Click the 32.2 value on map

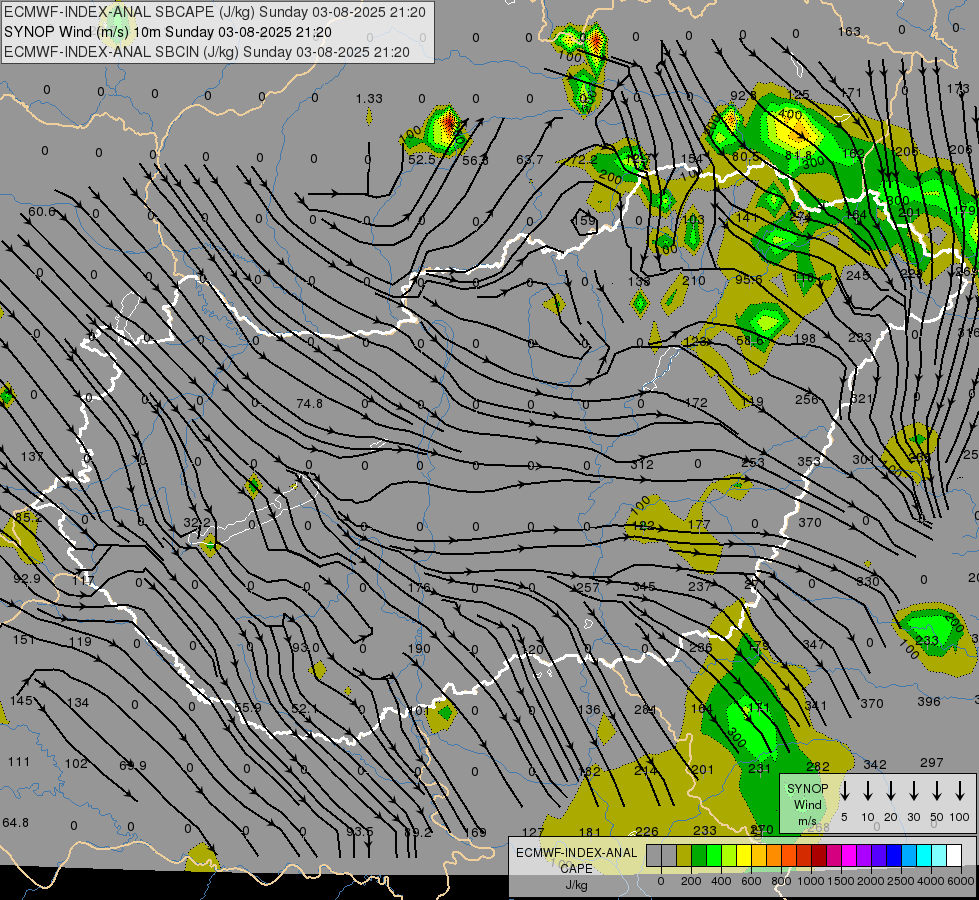(197, 522)
